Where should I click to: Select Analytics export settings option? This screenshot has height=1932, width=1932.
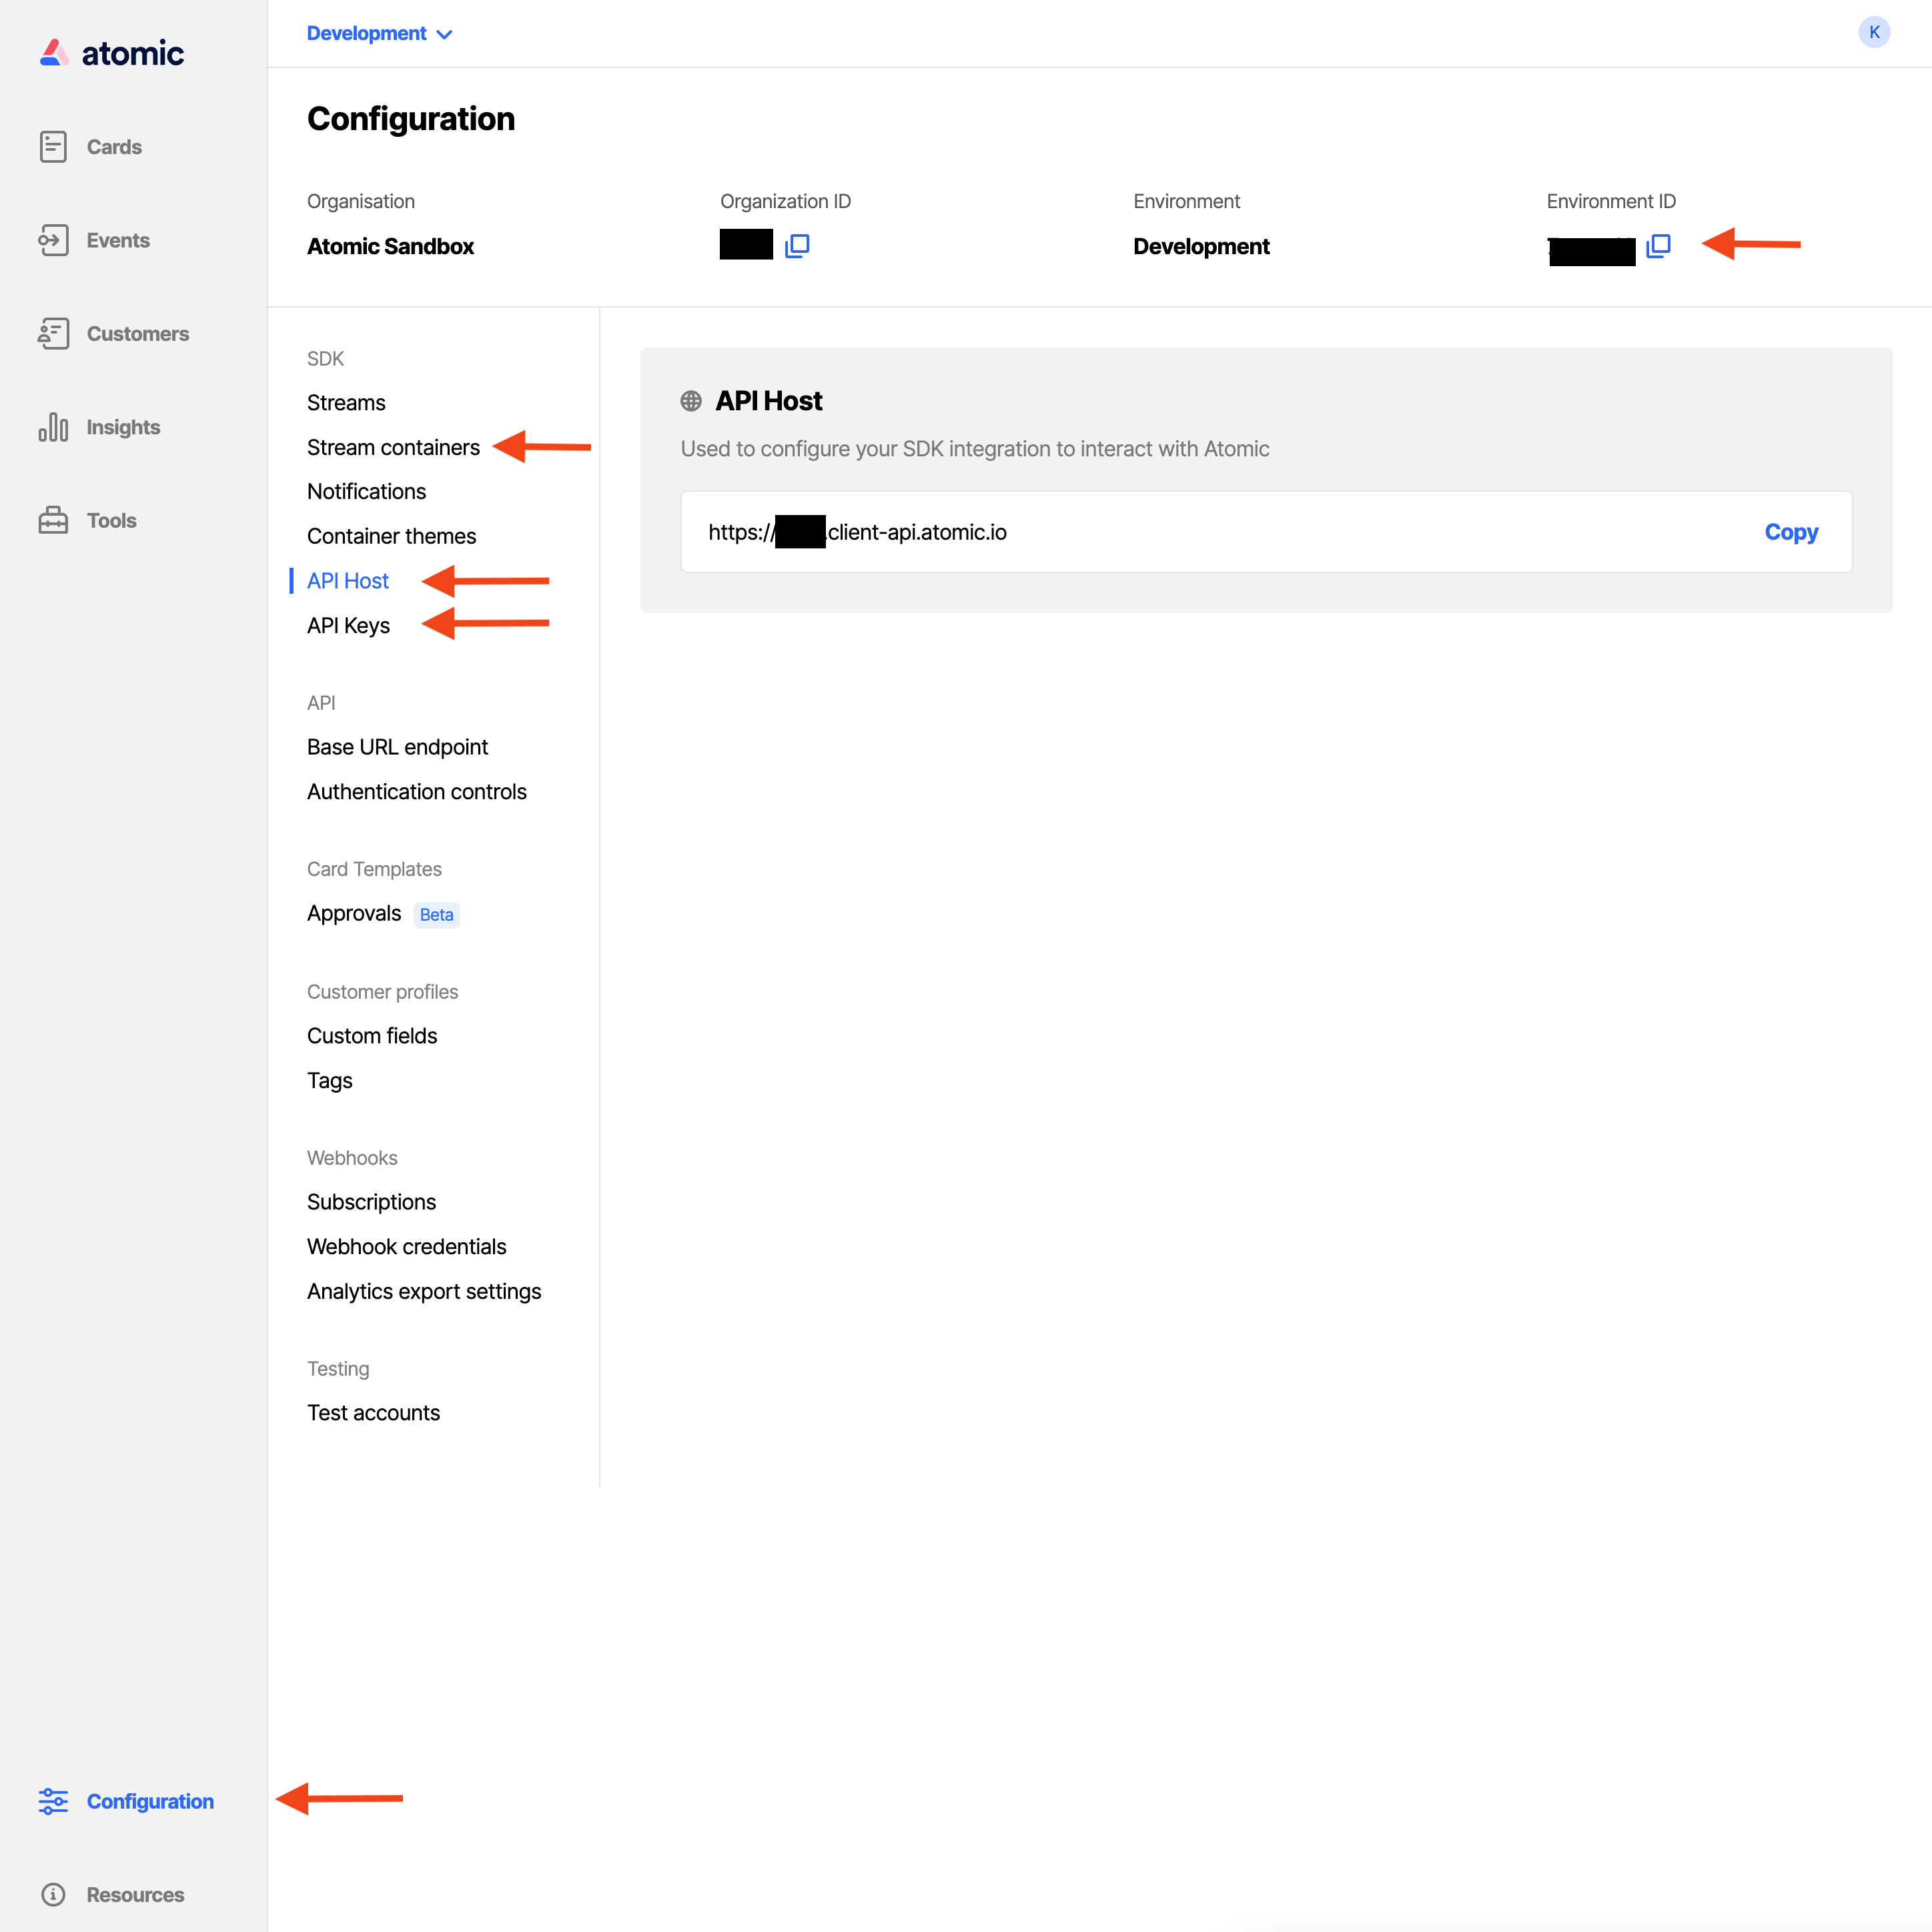pos(423,1290)
